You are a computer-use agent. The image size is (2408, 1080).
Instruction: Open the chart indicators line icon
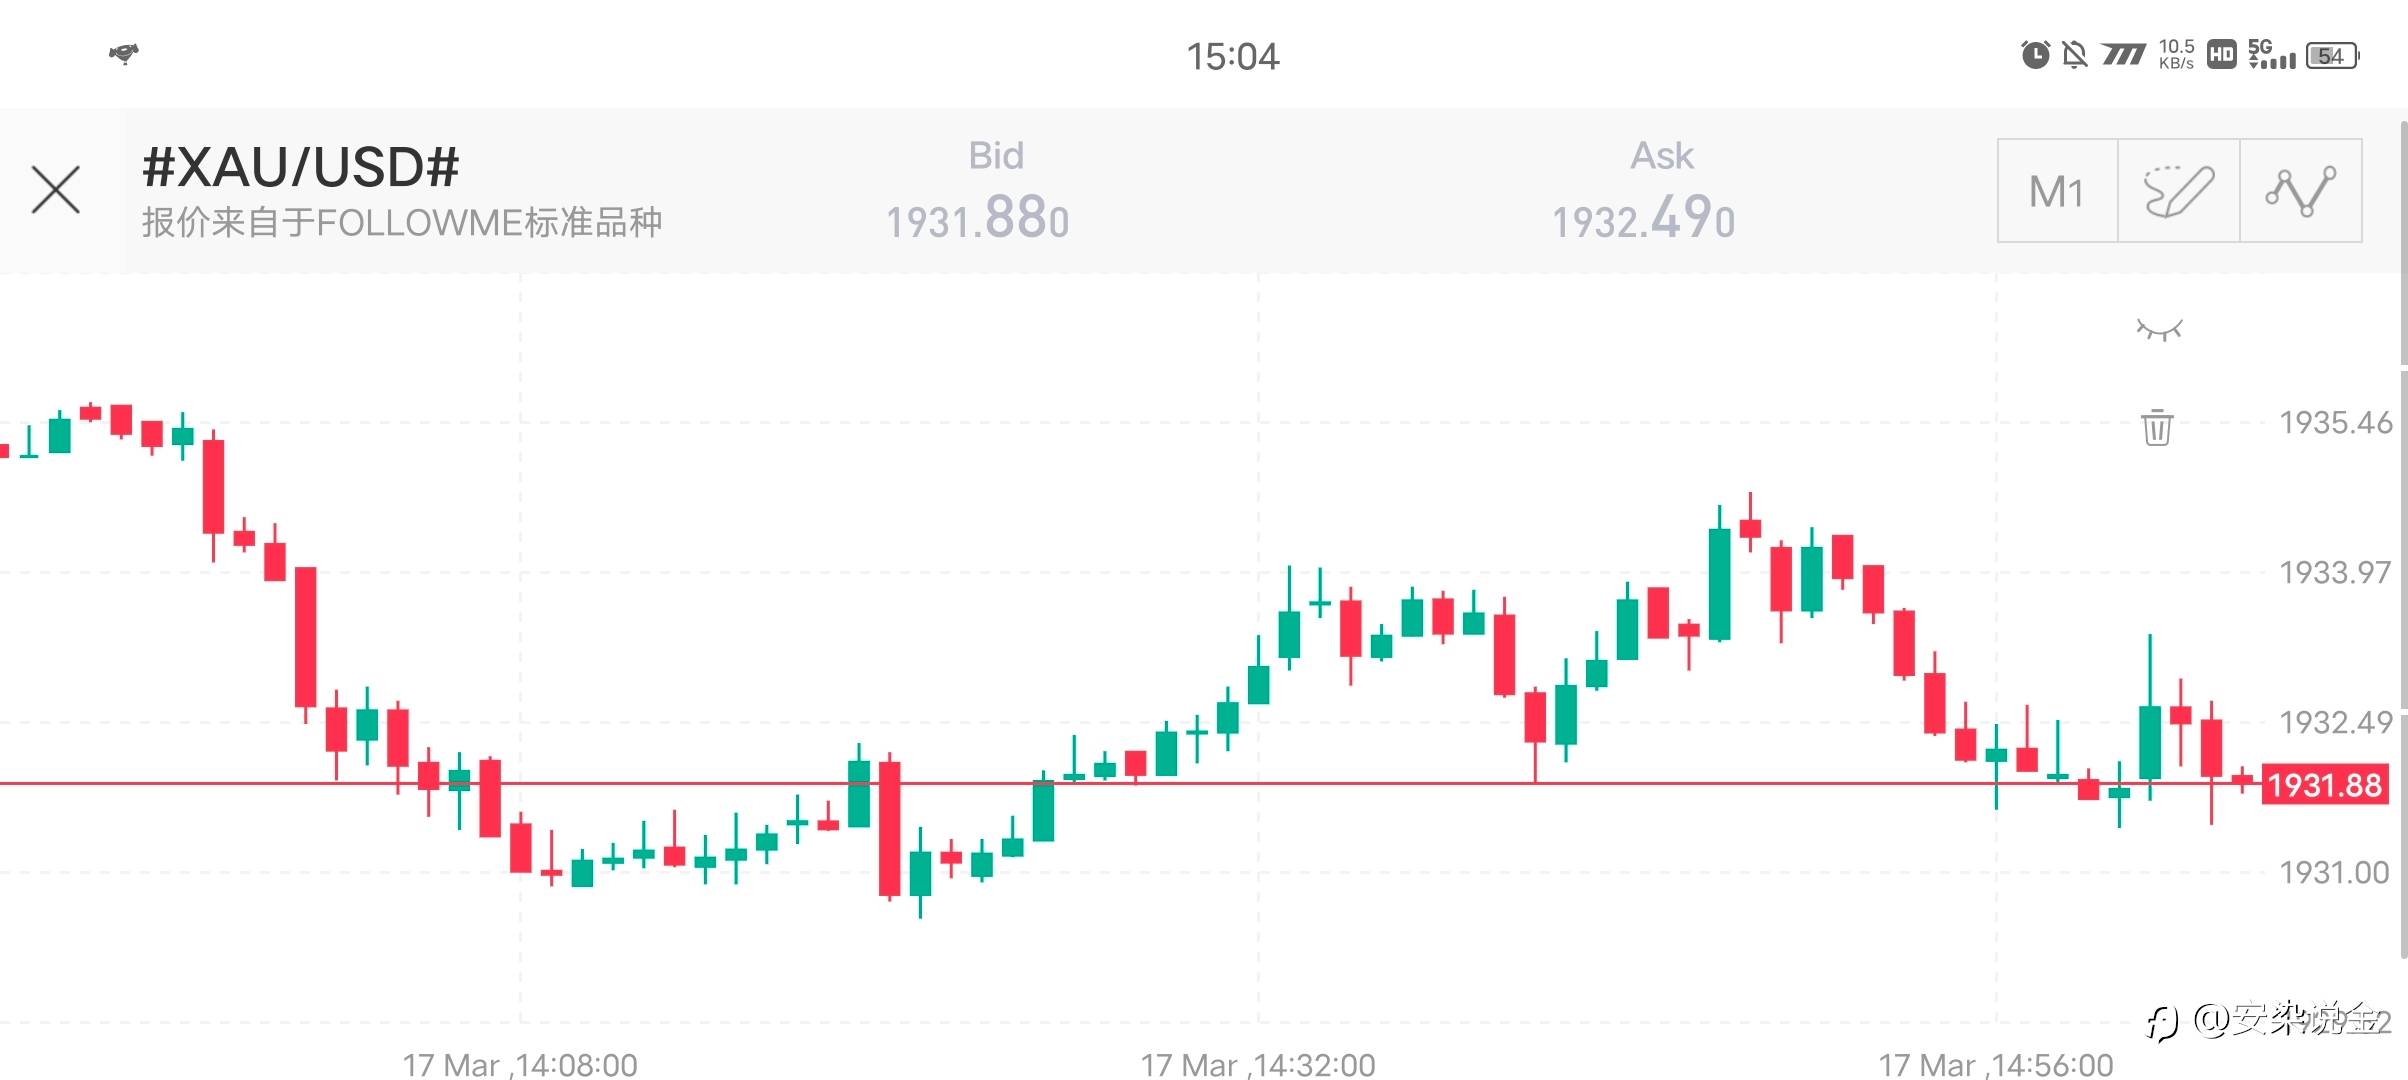(x=2301, y=191)
